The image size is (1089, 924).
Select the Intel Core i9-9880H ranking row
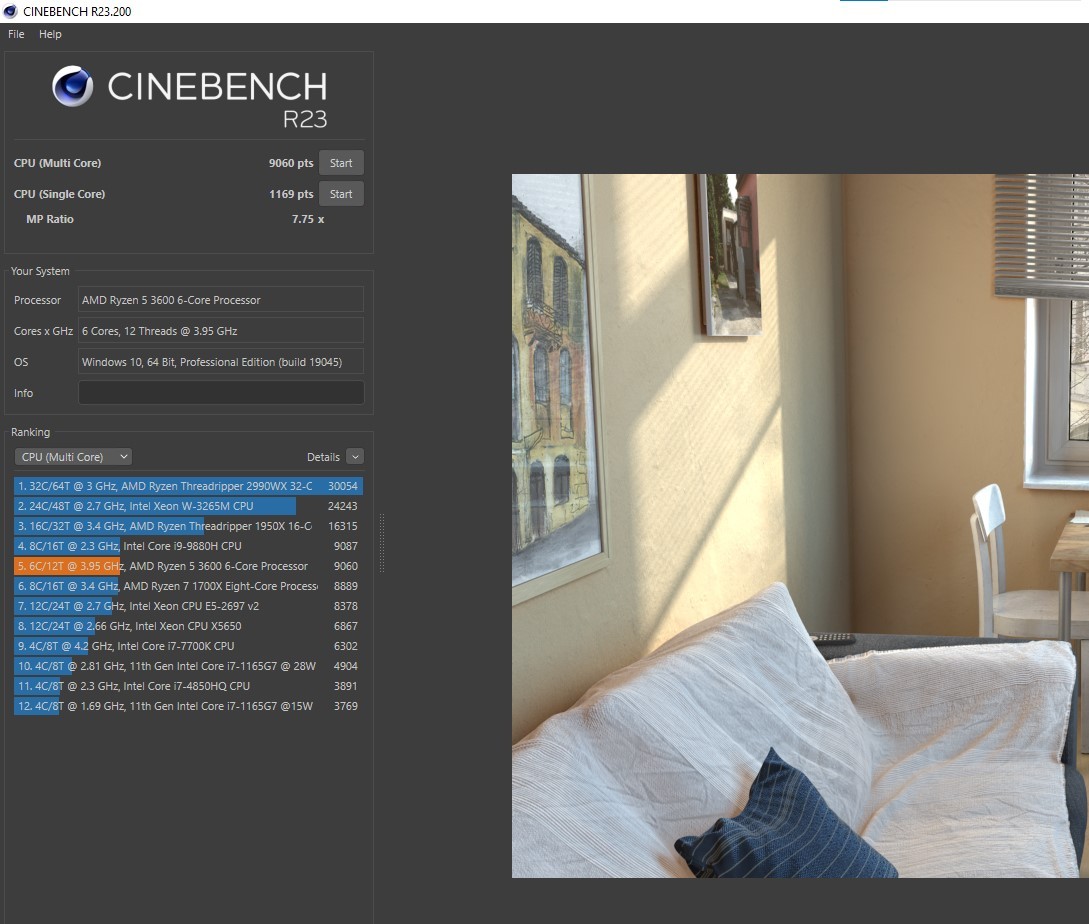pos(188,546)
